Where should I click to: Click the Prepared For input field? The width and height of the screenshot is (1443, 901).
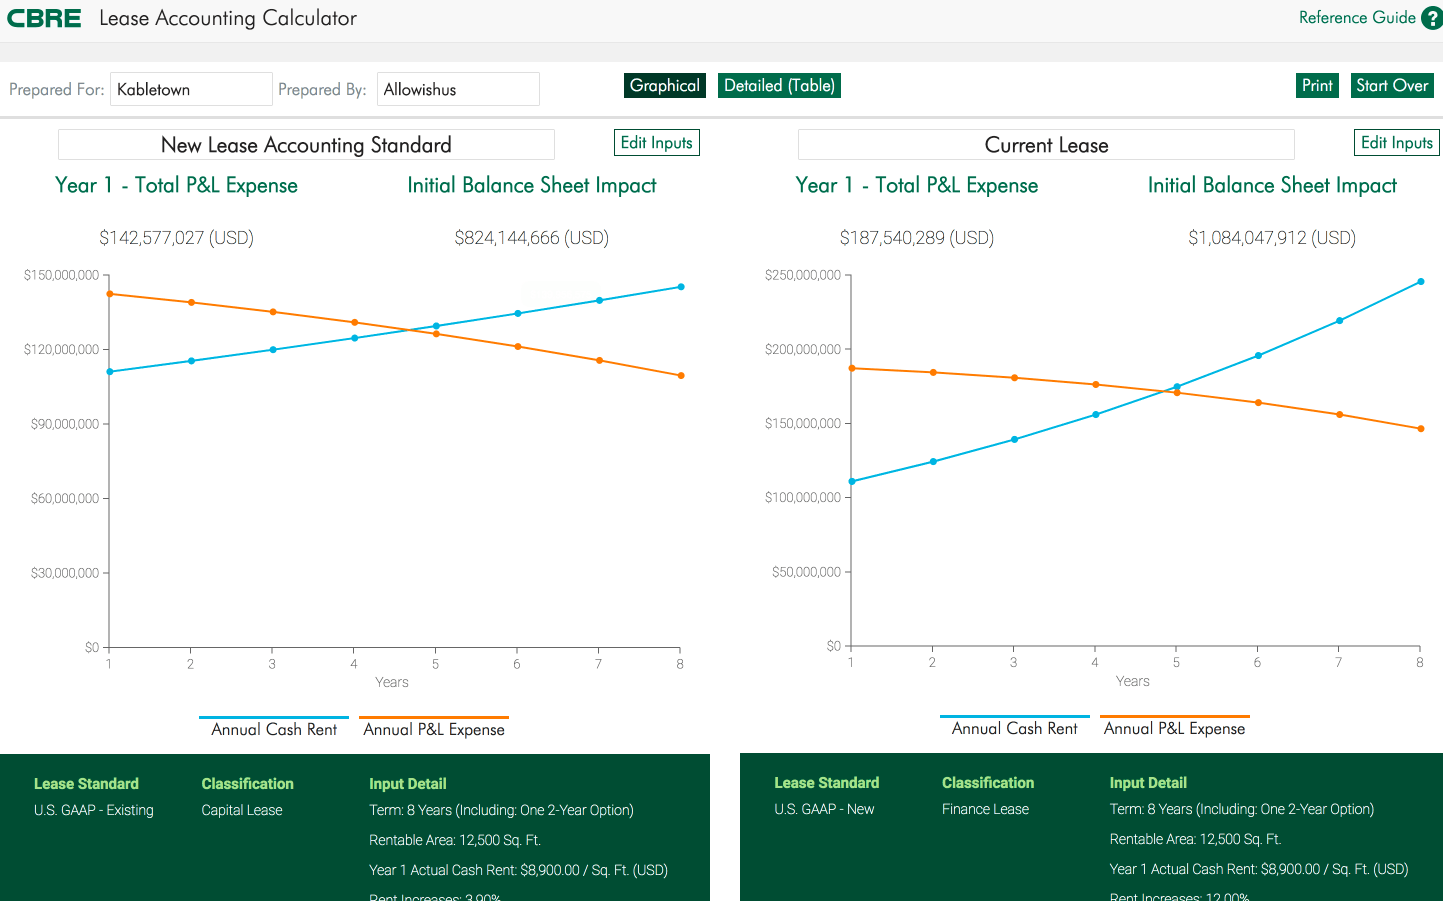tap(191, 89)
